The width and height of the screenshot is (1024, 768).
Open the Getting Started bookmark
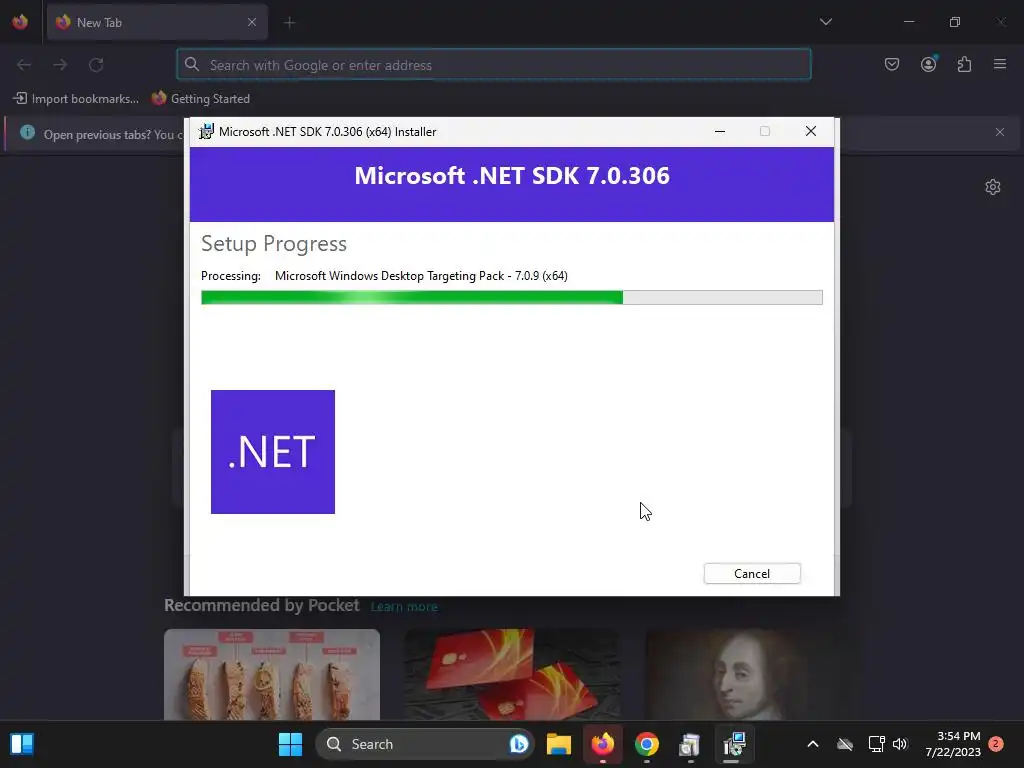pos(201,99)
